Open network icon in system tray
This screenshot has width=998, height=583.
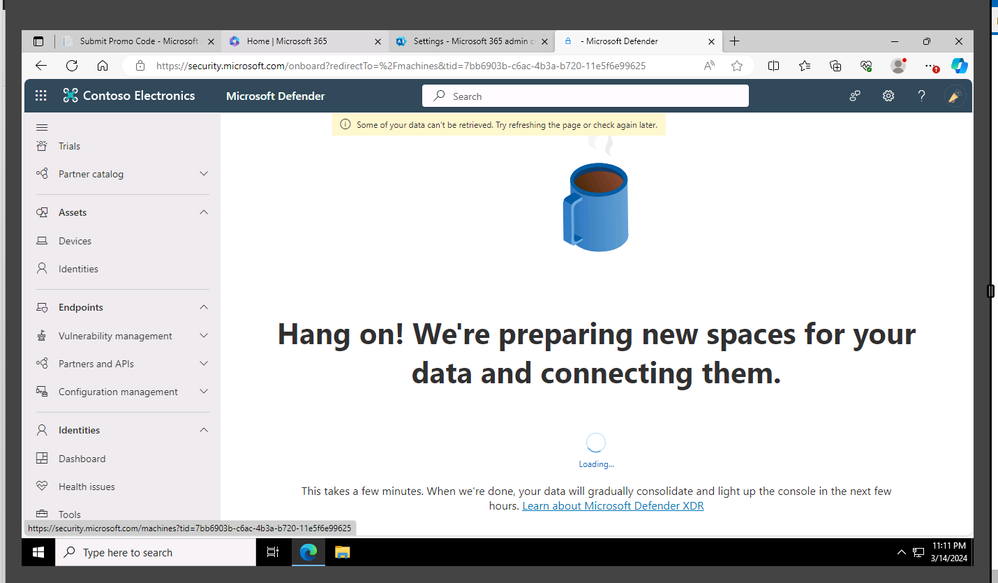pos(918,552)
